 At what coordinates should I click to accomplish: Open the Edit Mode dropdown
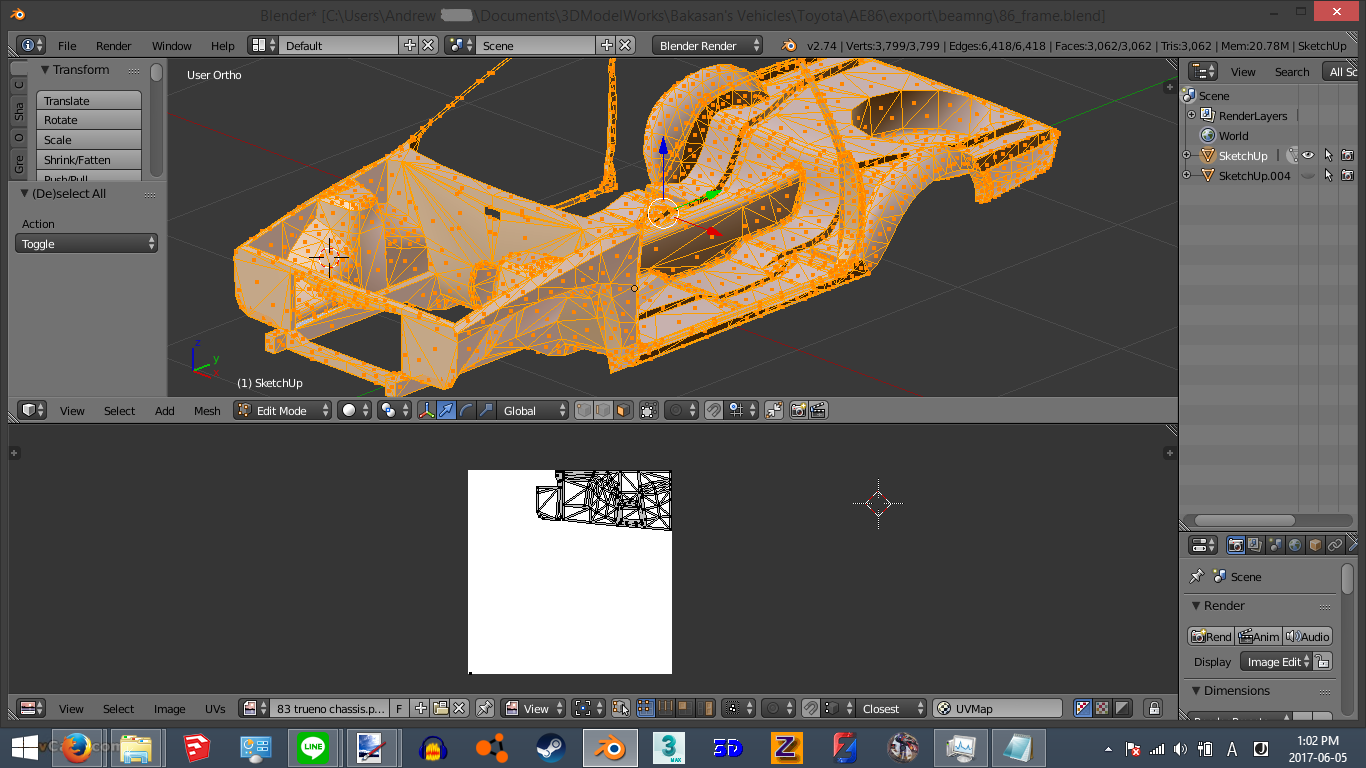tap(283, 411)
